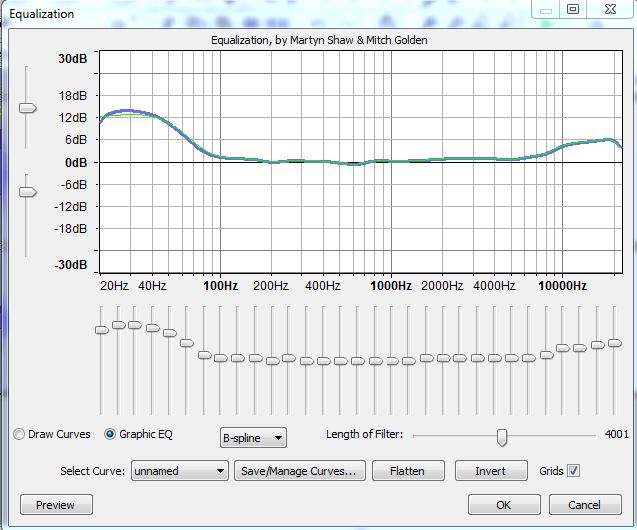The height and width of the screenshot is (530, 637).
Task: Click the lower dB range vertical slider handle
Action: point(28,192)
